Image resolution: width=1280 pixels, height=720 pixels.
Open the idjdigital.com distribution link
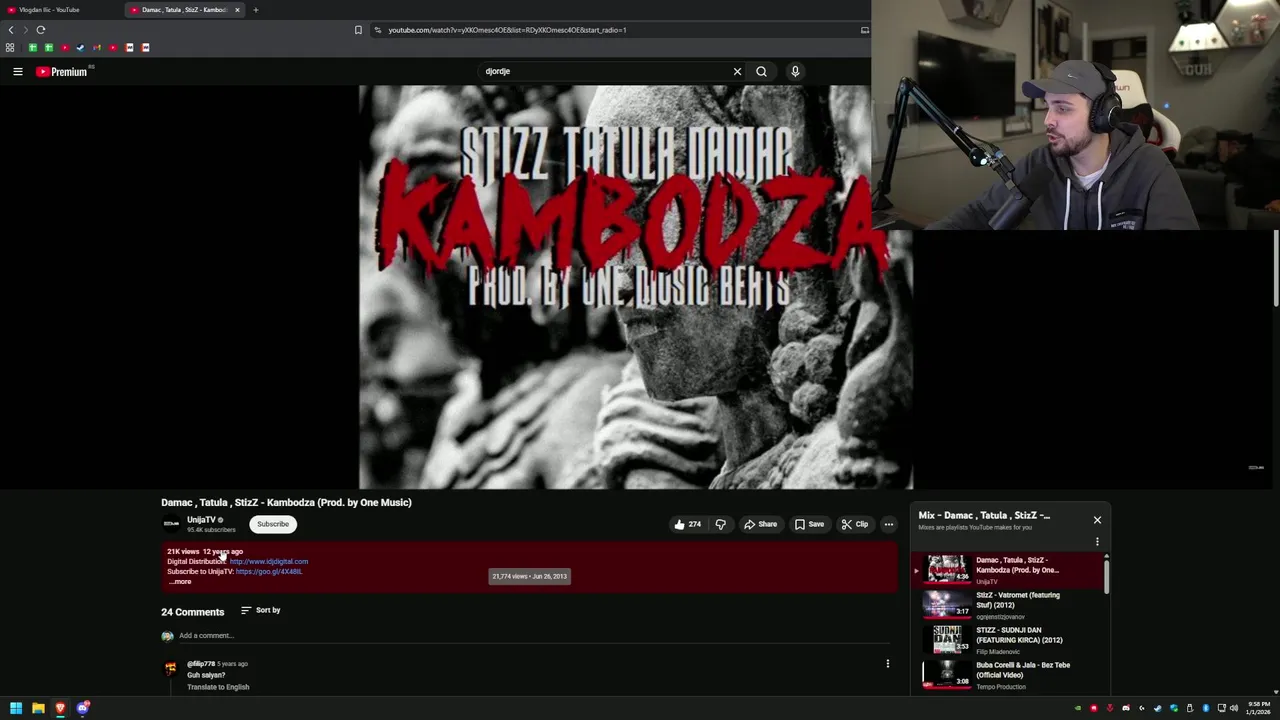(x=269, y=562)
